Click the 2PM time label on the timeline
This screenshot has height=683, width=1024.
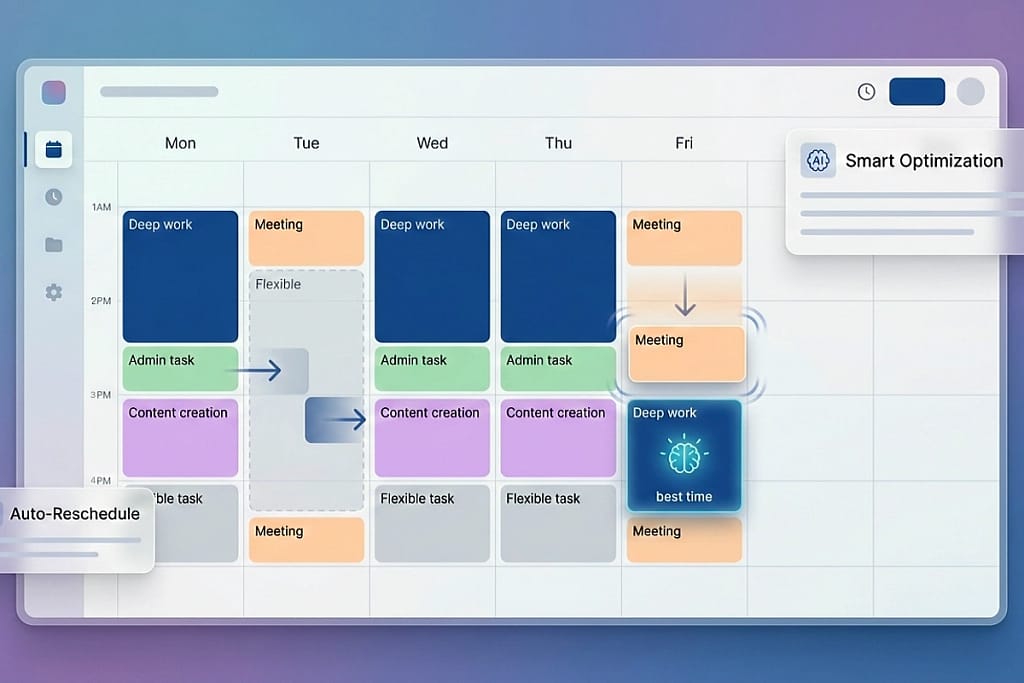click(x=100, y=300)
